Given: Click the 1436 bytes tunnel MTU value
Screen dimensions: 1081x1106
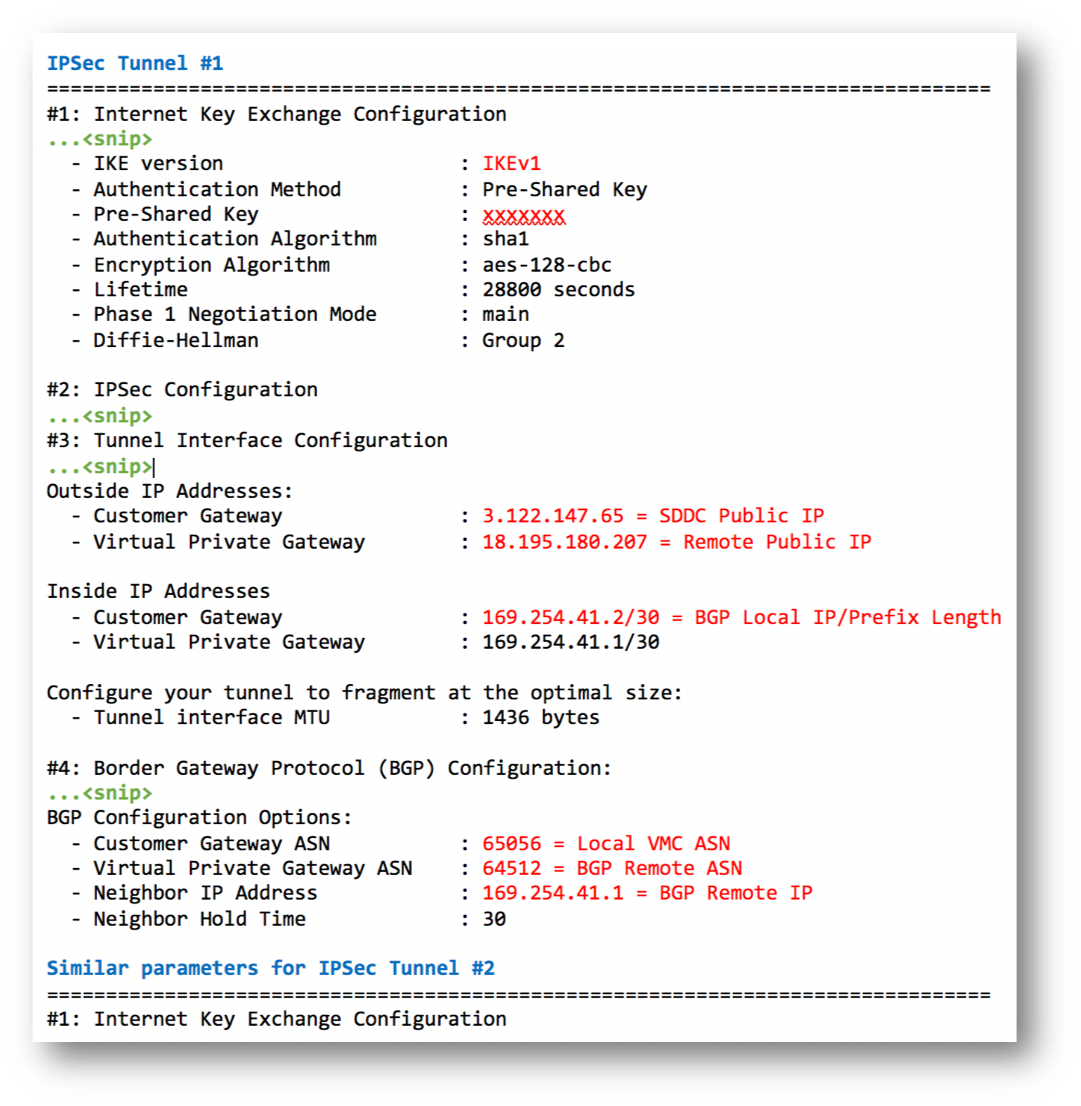Looking at the screenshot, I should 541,717.
